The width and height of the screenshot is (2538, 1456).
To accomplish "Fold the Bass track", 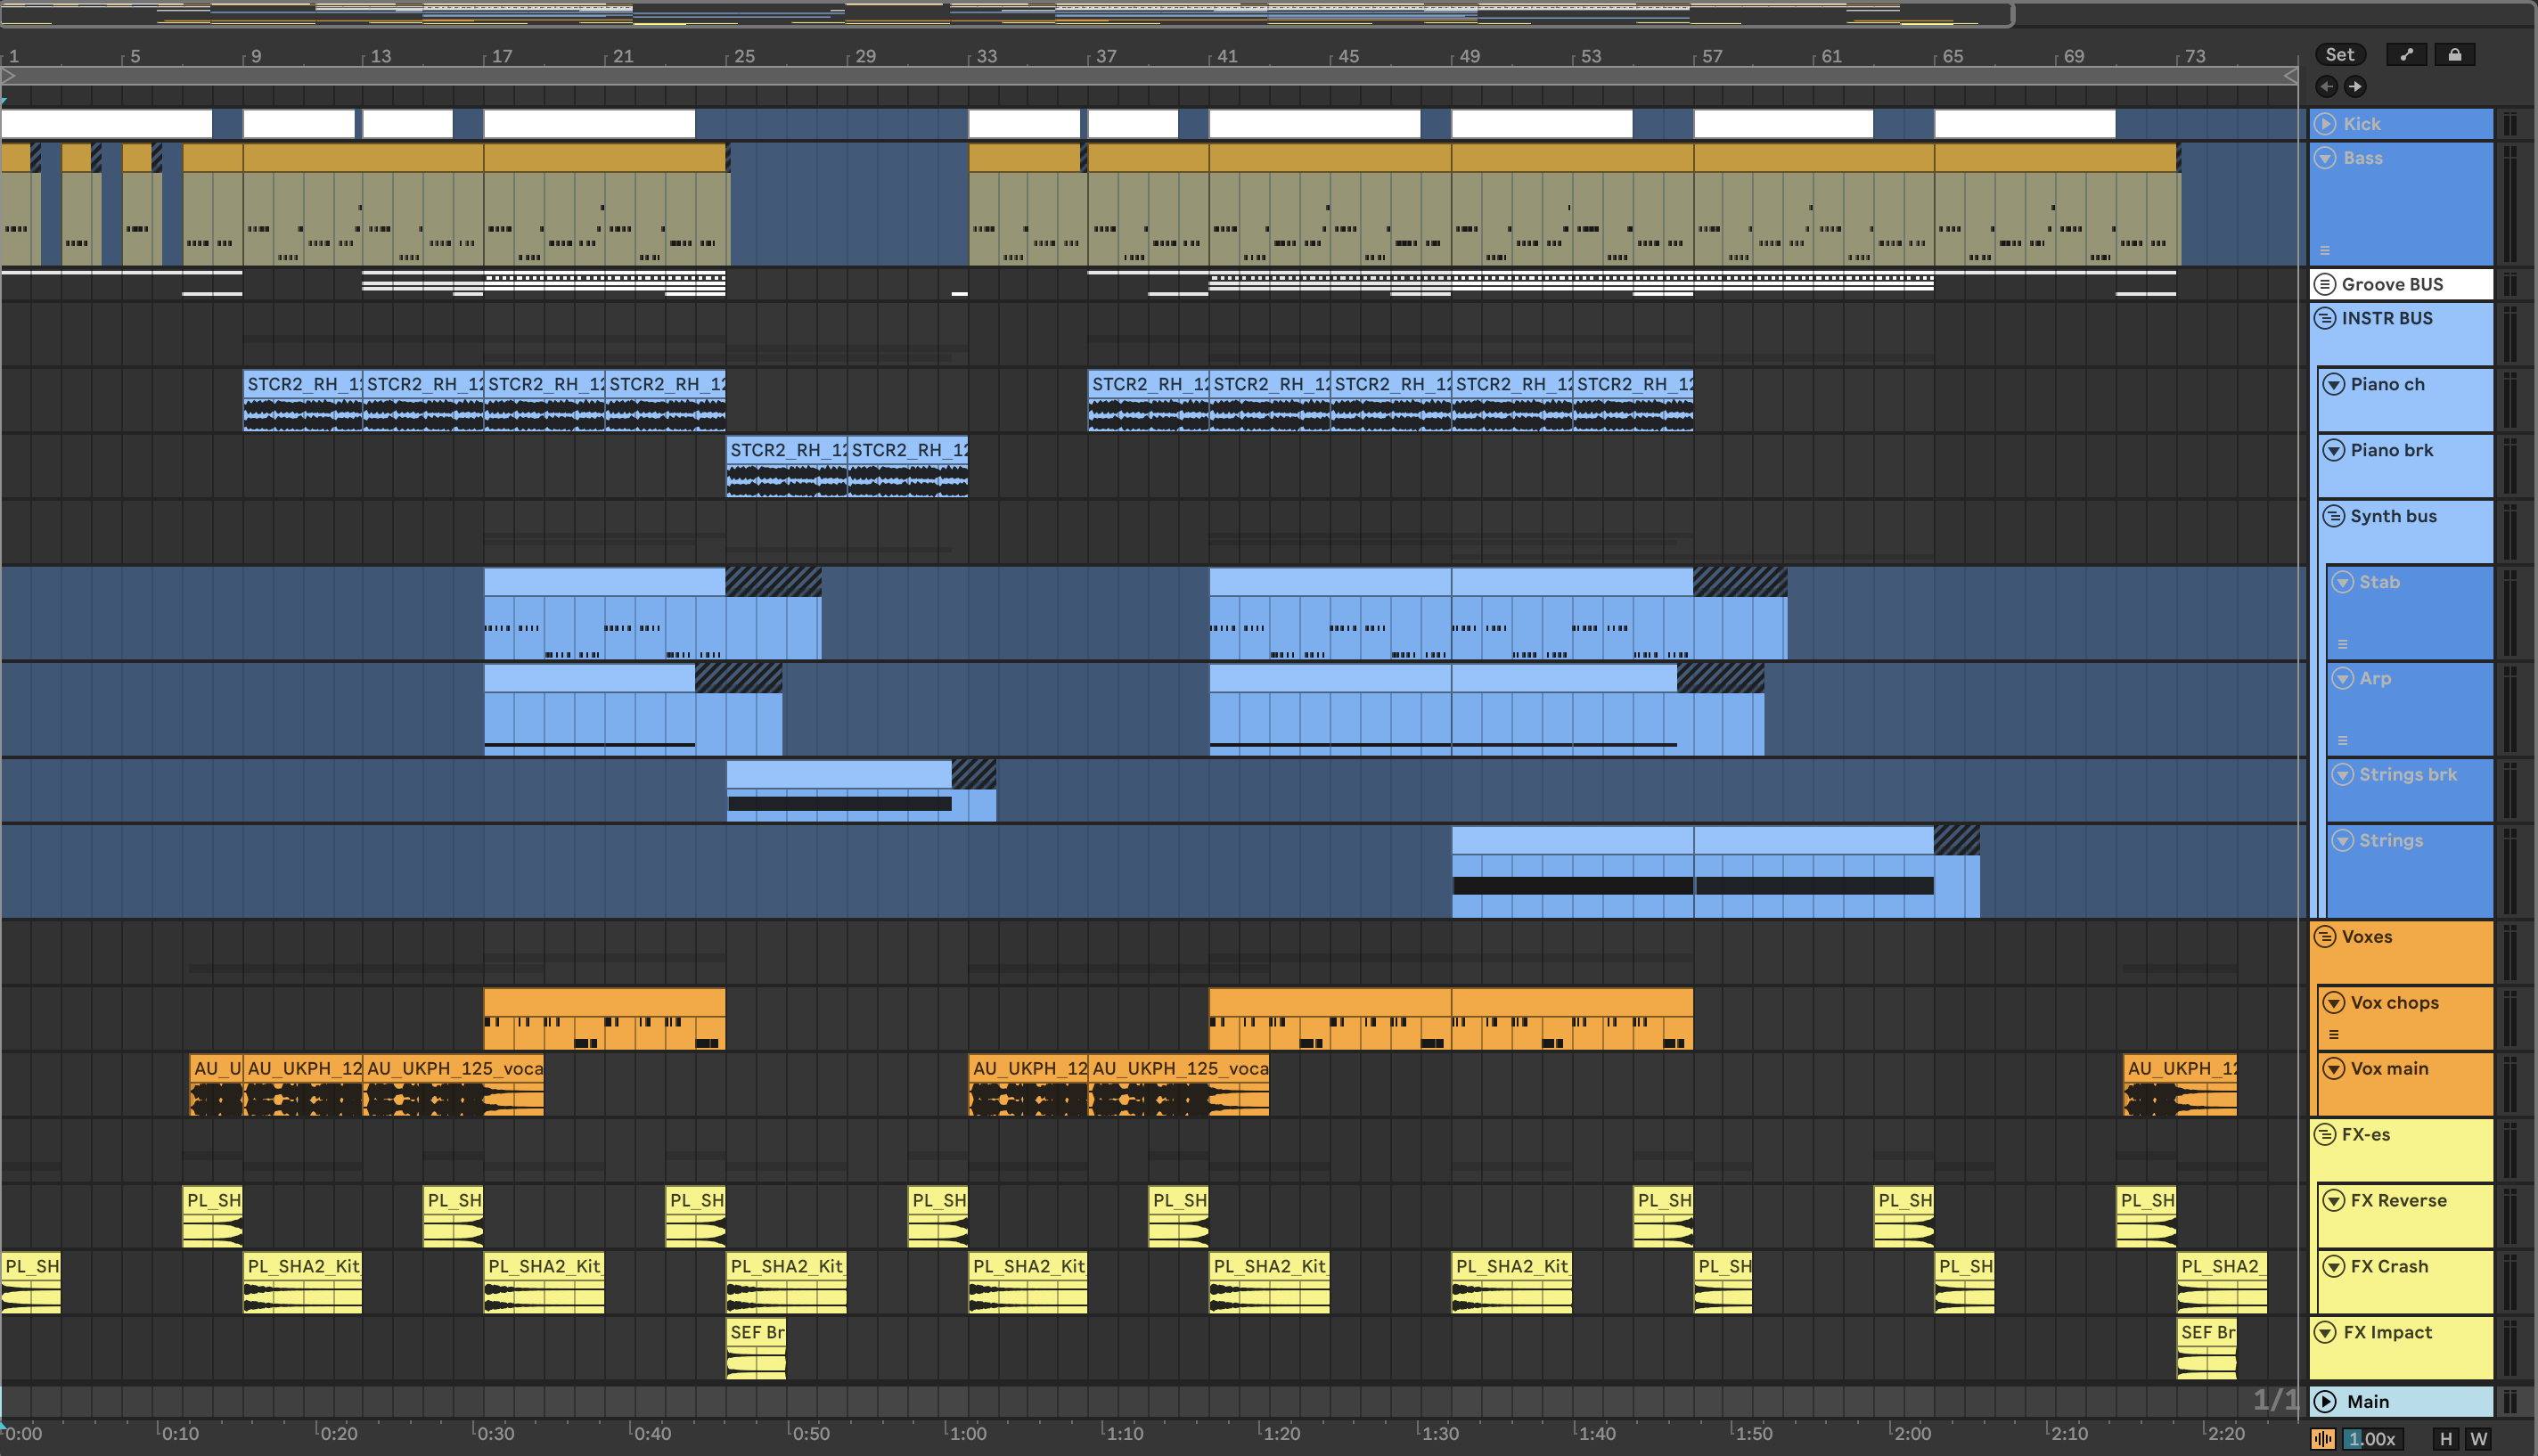I will (2326, 158).
